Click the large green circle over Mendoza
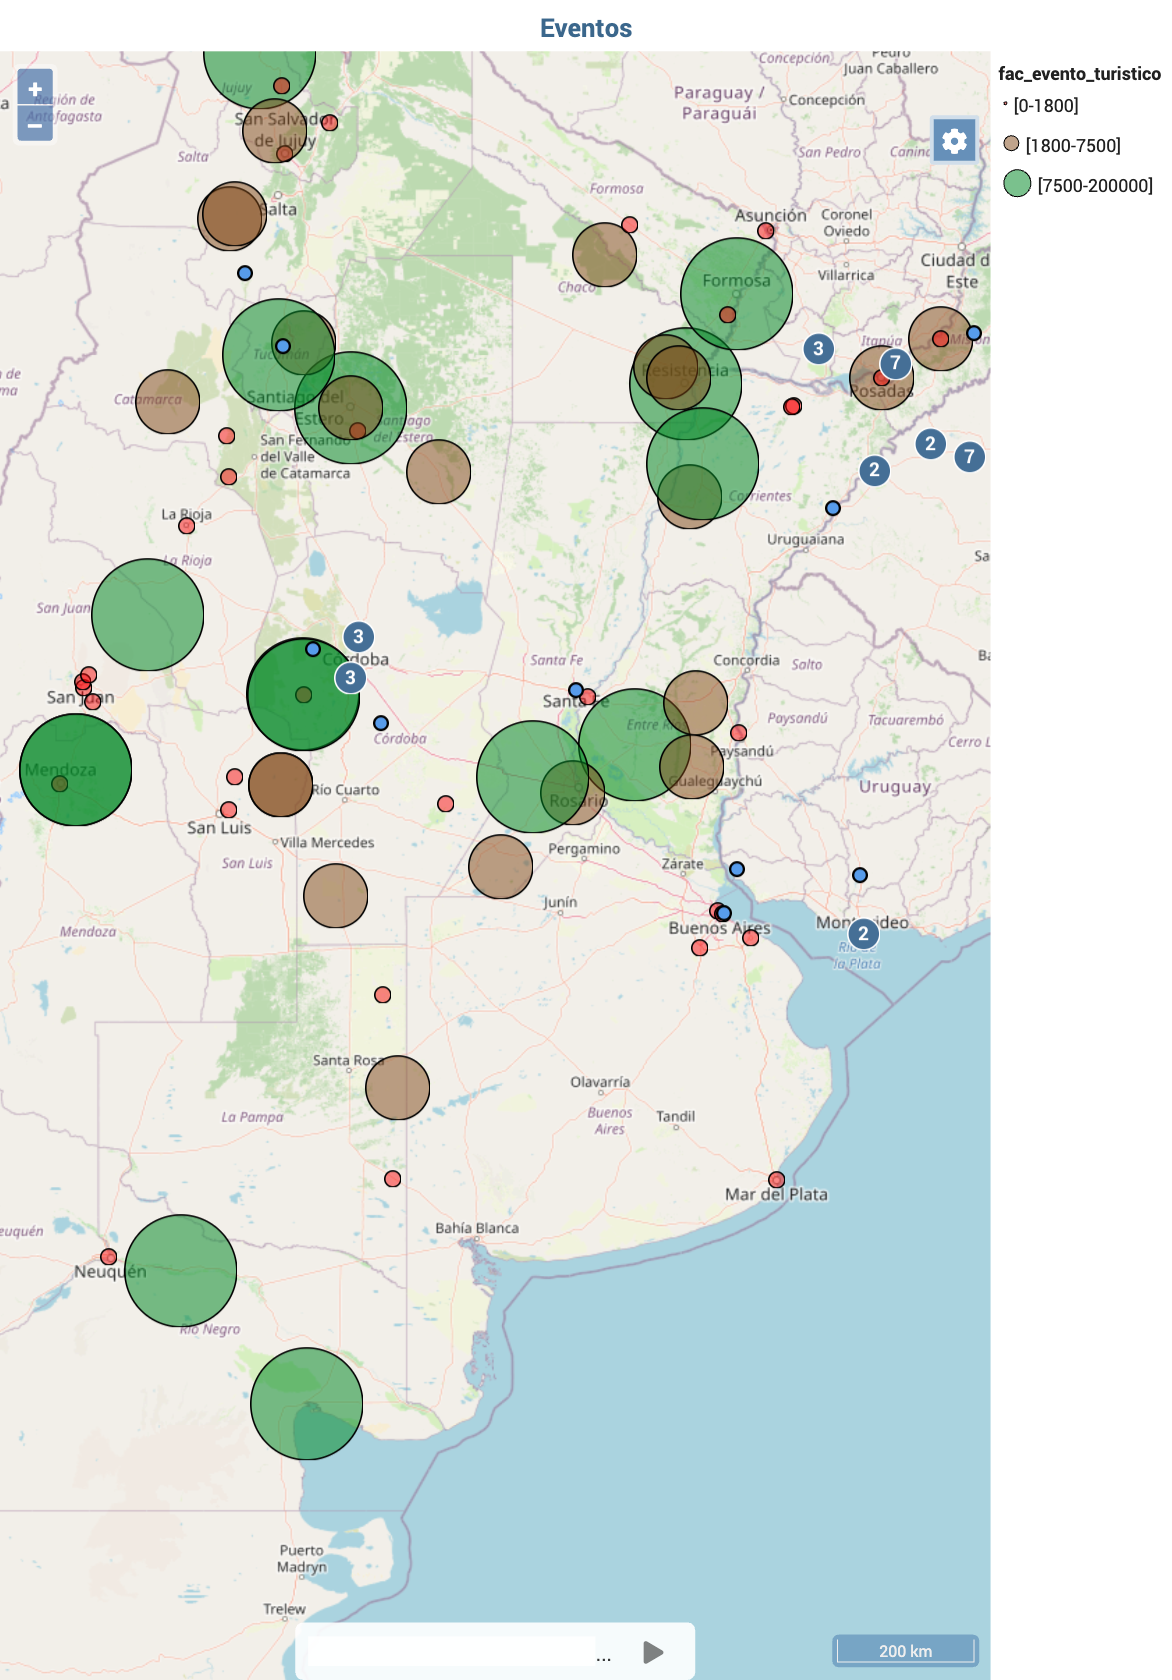 [x=76, y=770]
